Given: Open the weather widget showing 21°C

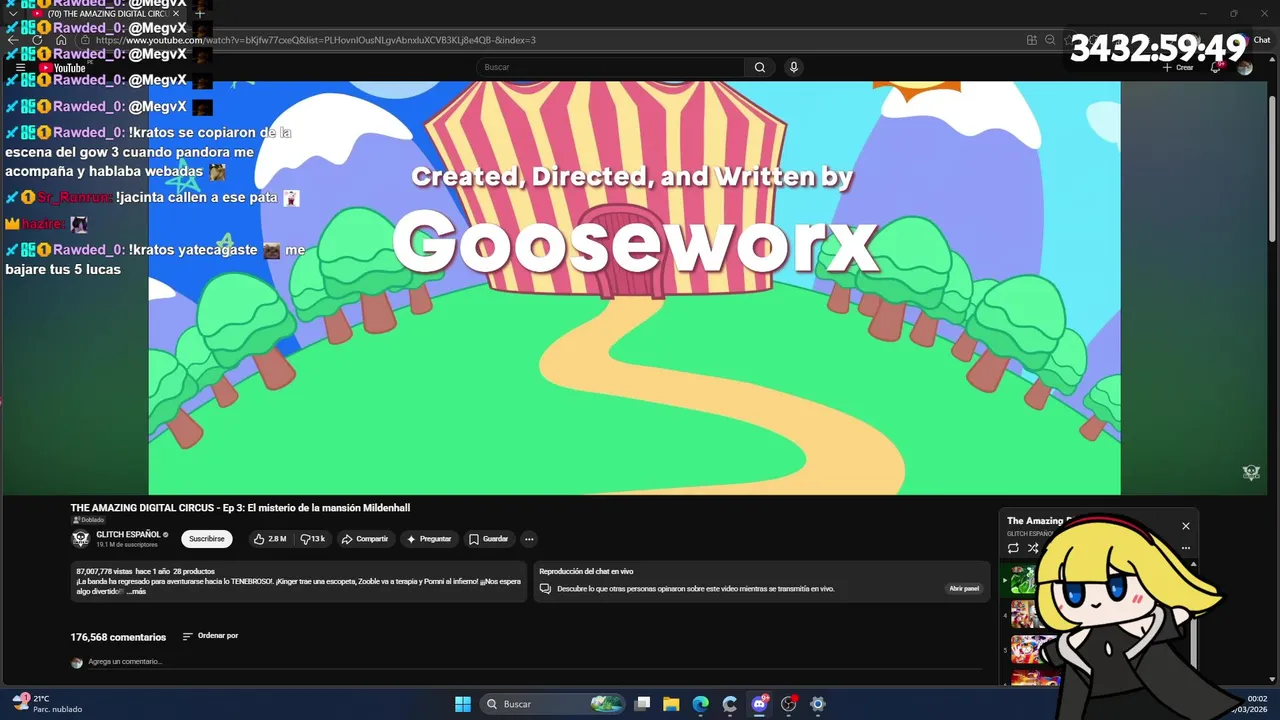Looking at the screenshot, I should (48, 704).
